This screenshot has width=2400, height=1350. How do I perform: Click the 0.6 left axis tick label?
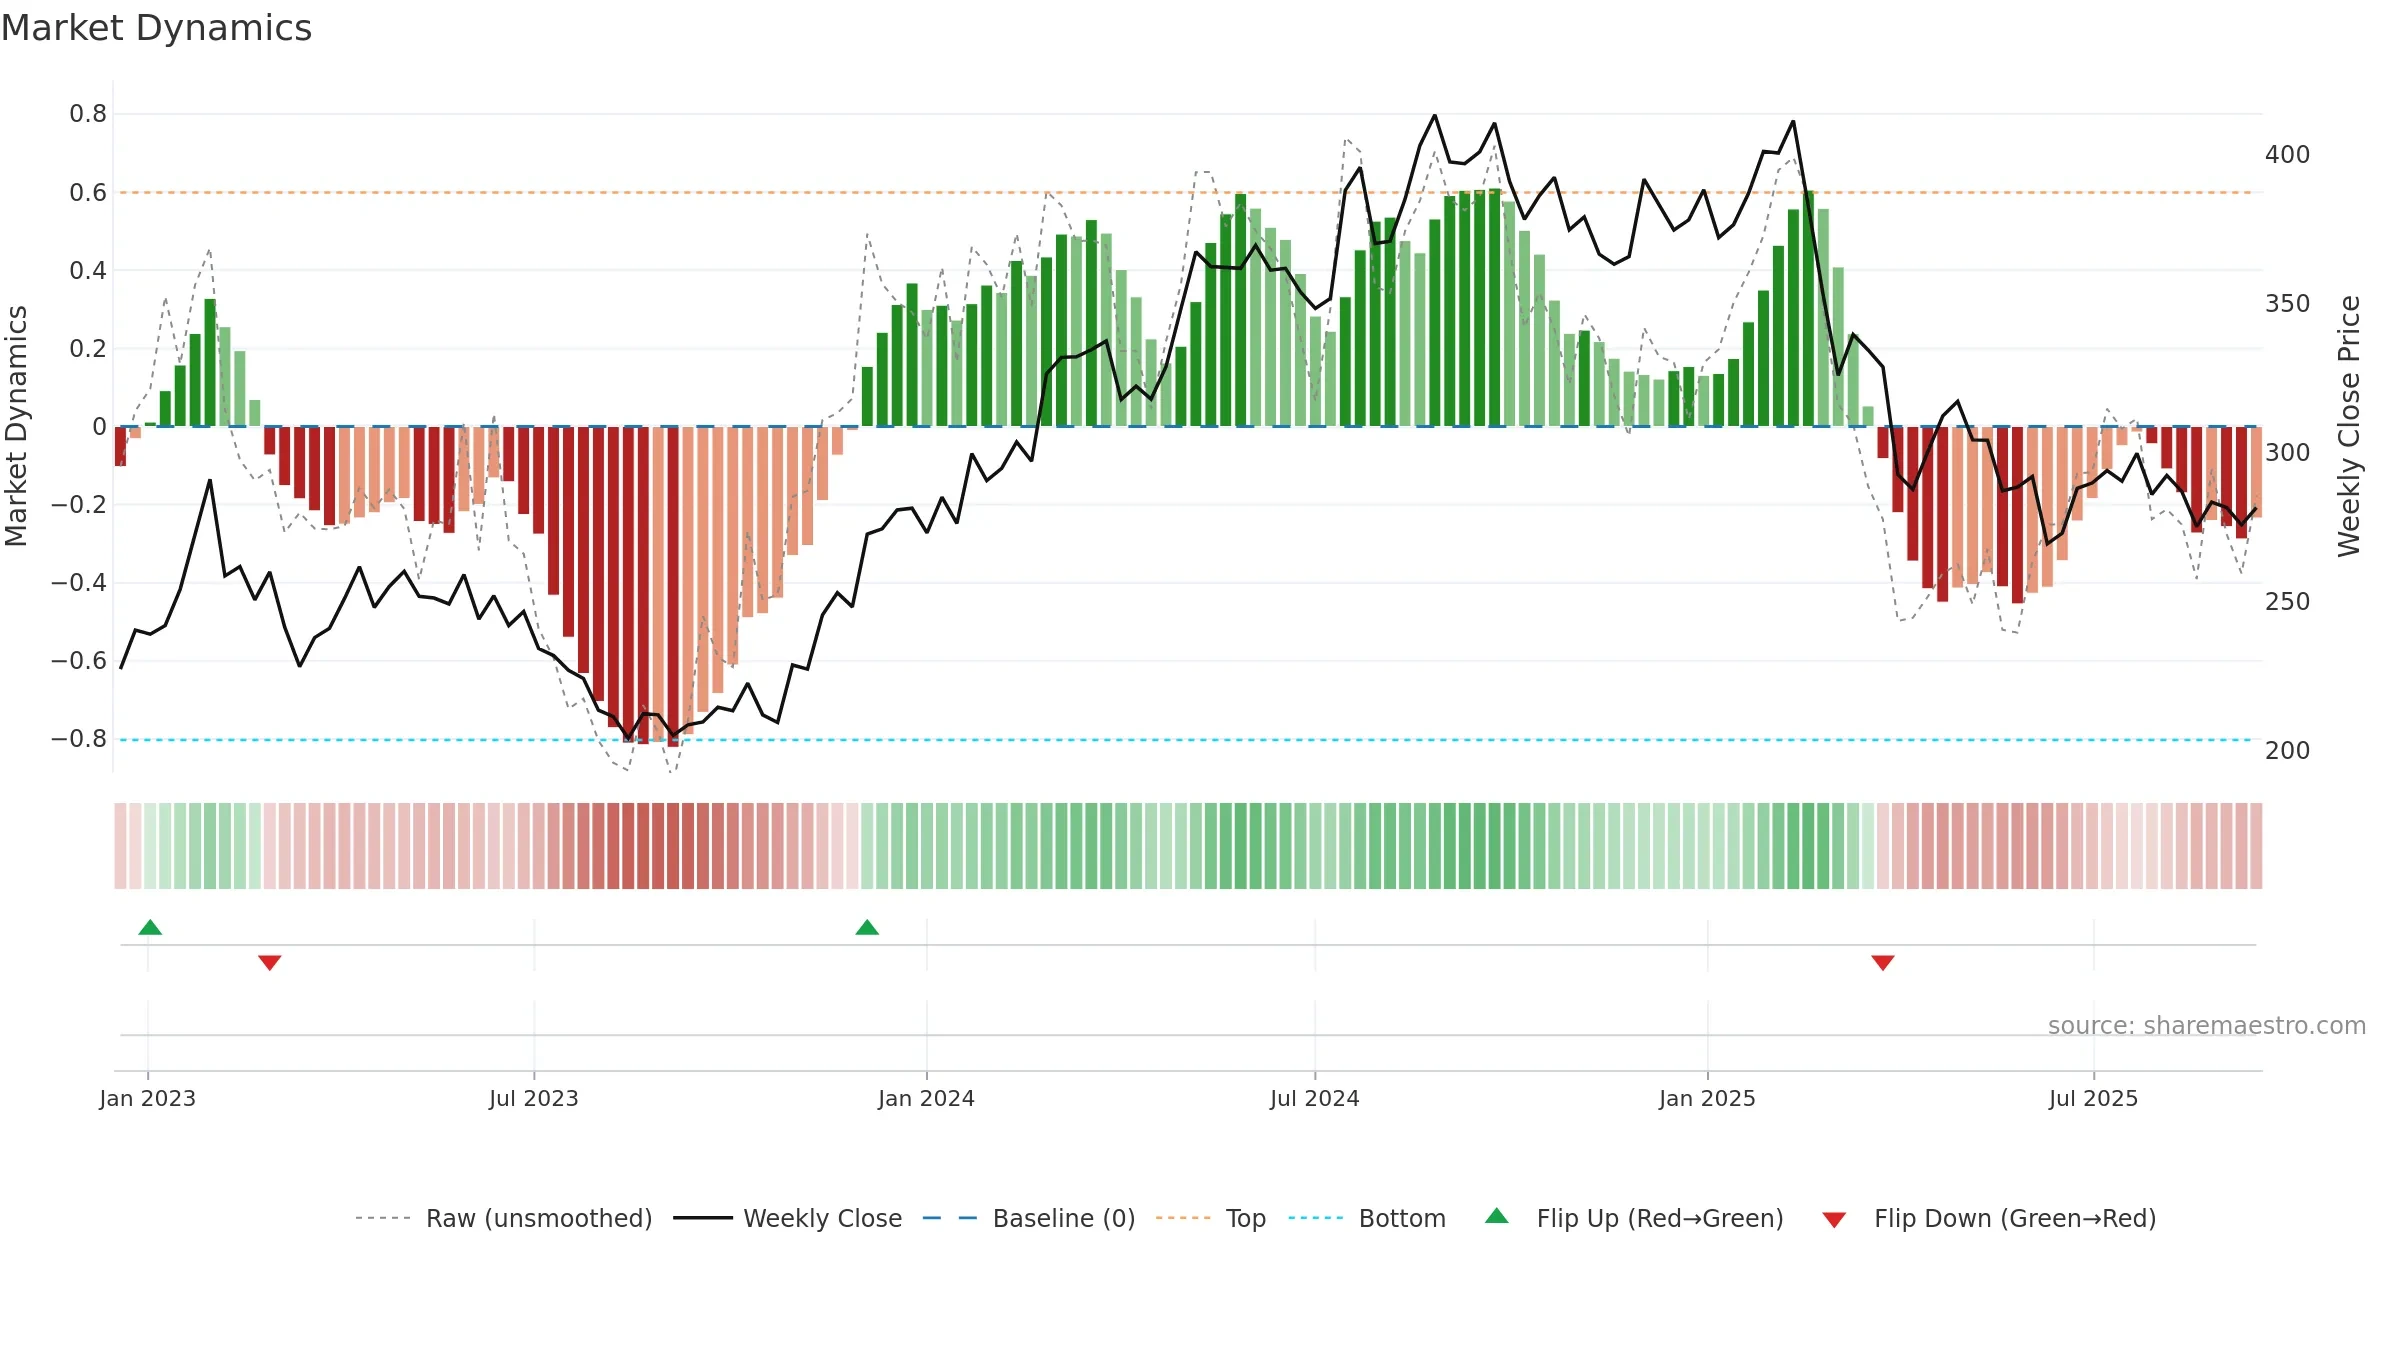click(x=88, y=192)
